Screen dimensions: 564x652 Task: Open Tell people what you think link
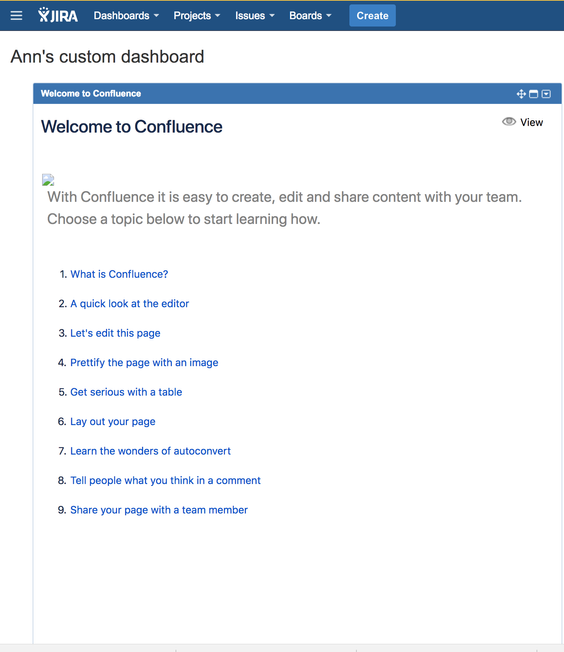coord(165,481)
